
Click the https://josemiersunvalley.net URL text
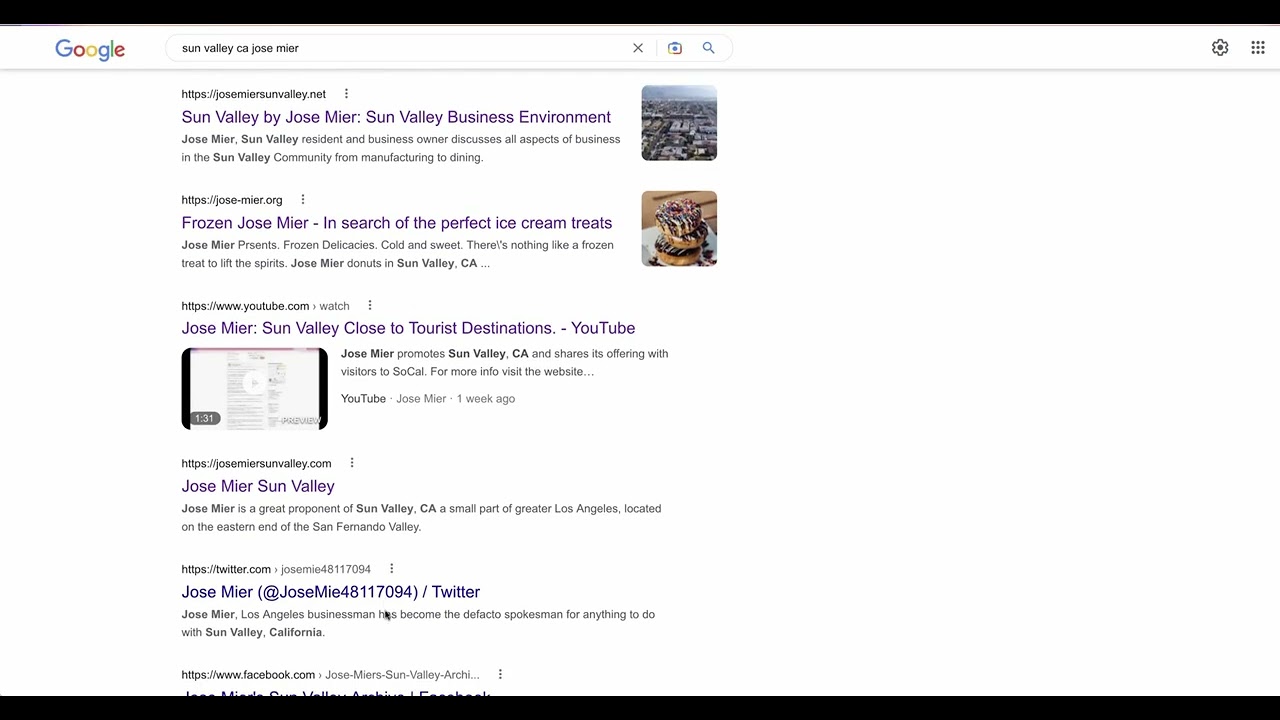tap(254, 94)
